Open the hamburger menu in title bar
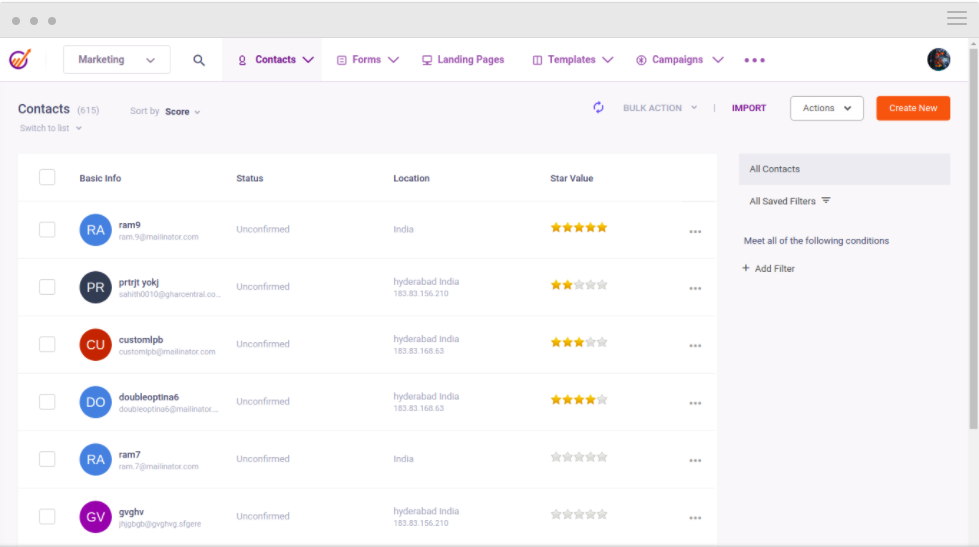979x547 pixels. click(x=956, y=18)
